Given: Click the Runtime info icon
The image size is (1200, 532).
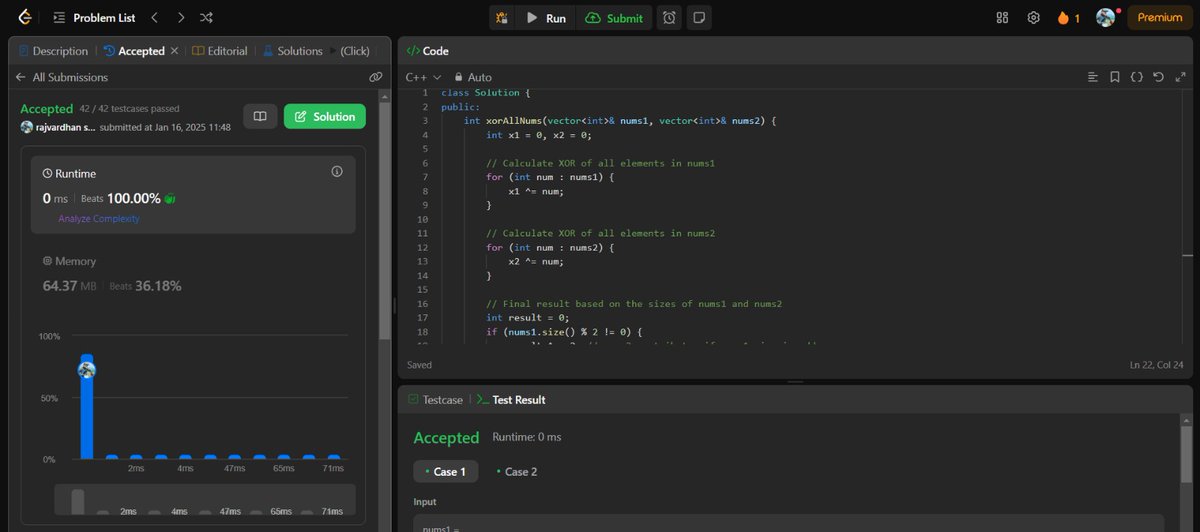Looking at the screenshot, I should [x=336, y=172].
